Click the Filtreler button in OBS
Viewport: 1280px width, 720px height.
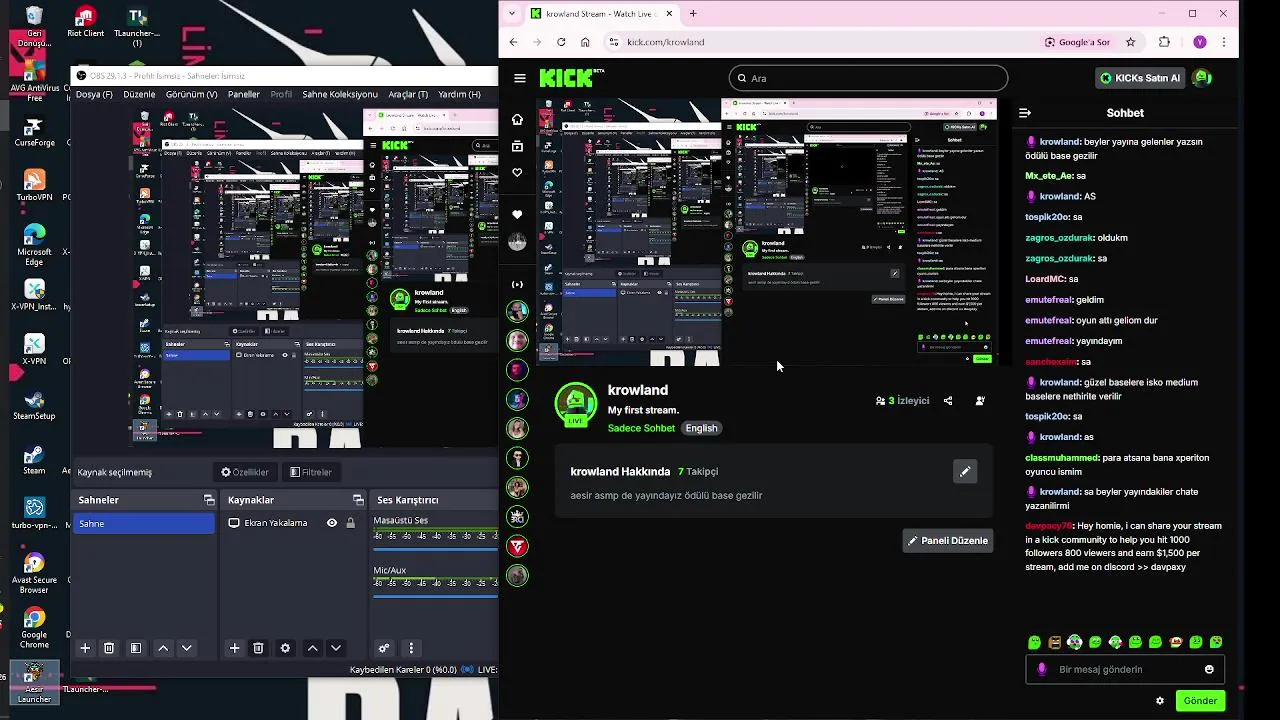(x=311, y=472)
